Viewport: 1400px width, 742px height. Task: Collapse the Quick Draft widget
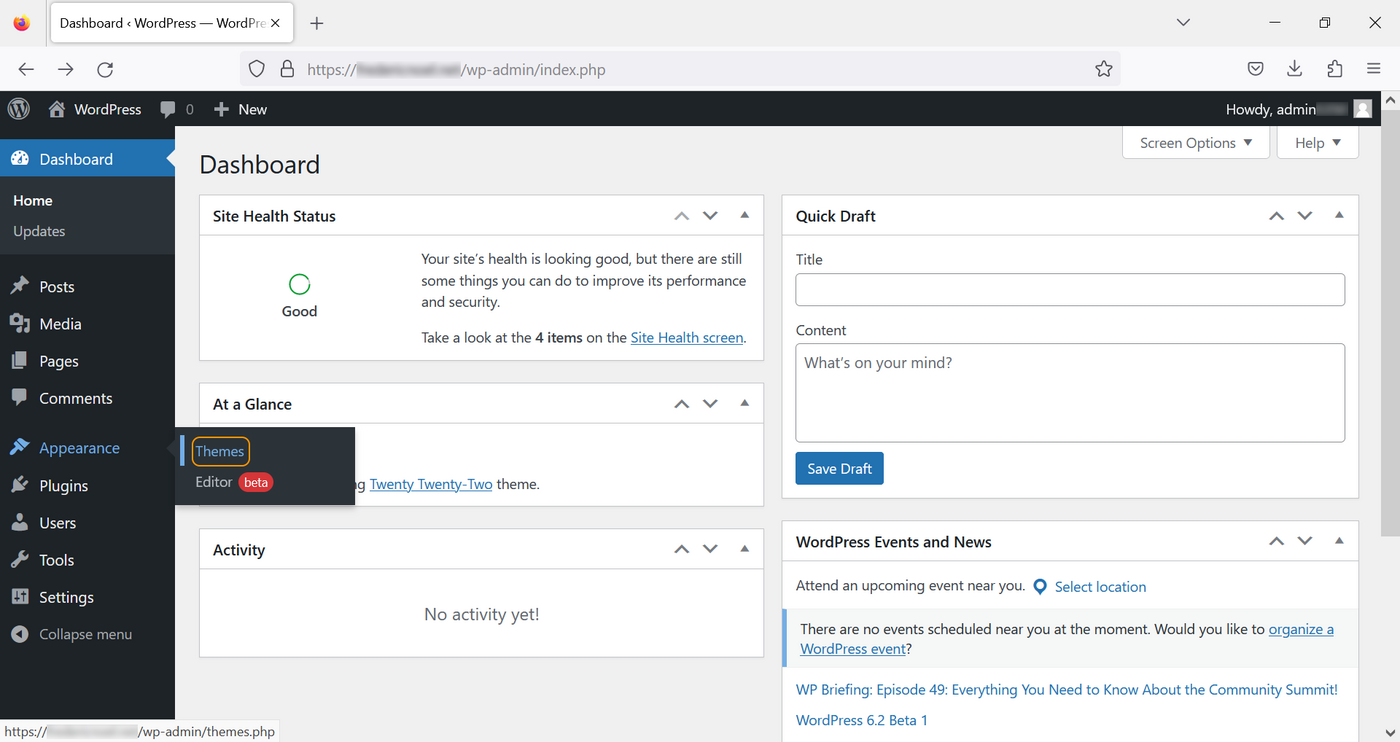click(1339, 215)
